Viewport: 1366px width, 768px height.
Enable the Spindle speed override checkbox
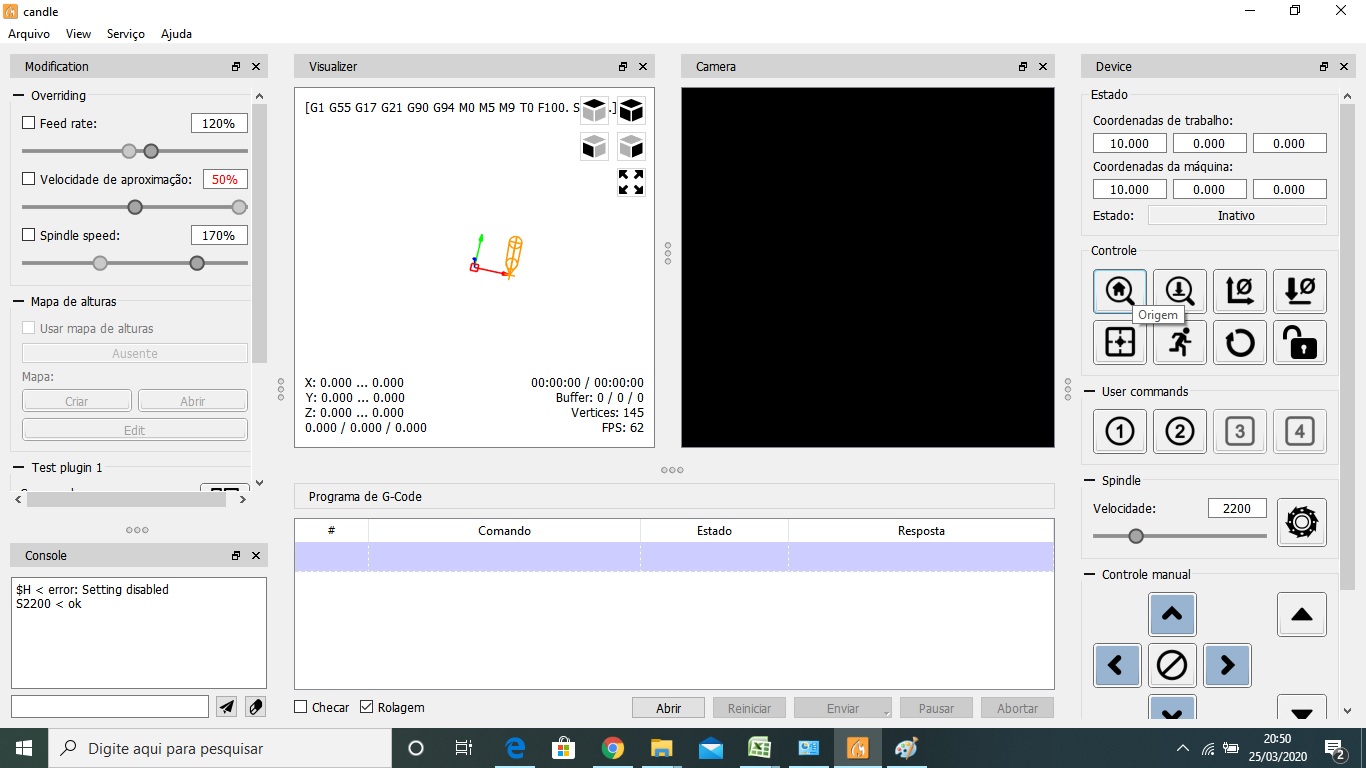tap(29, 236)
